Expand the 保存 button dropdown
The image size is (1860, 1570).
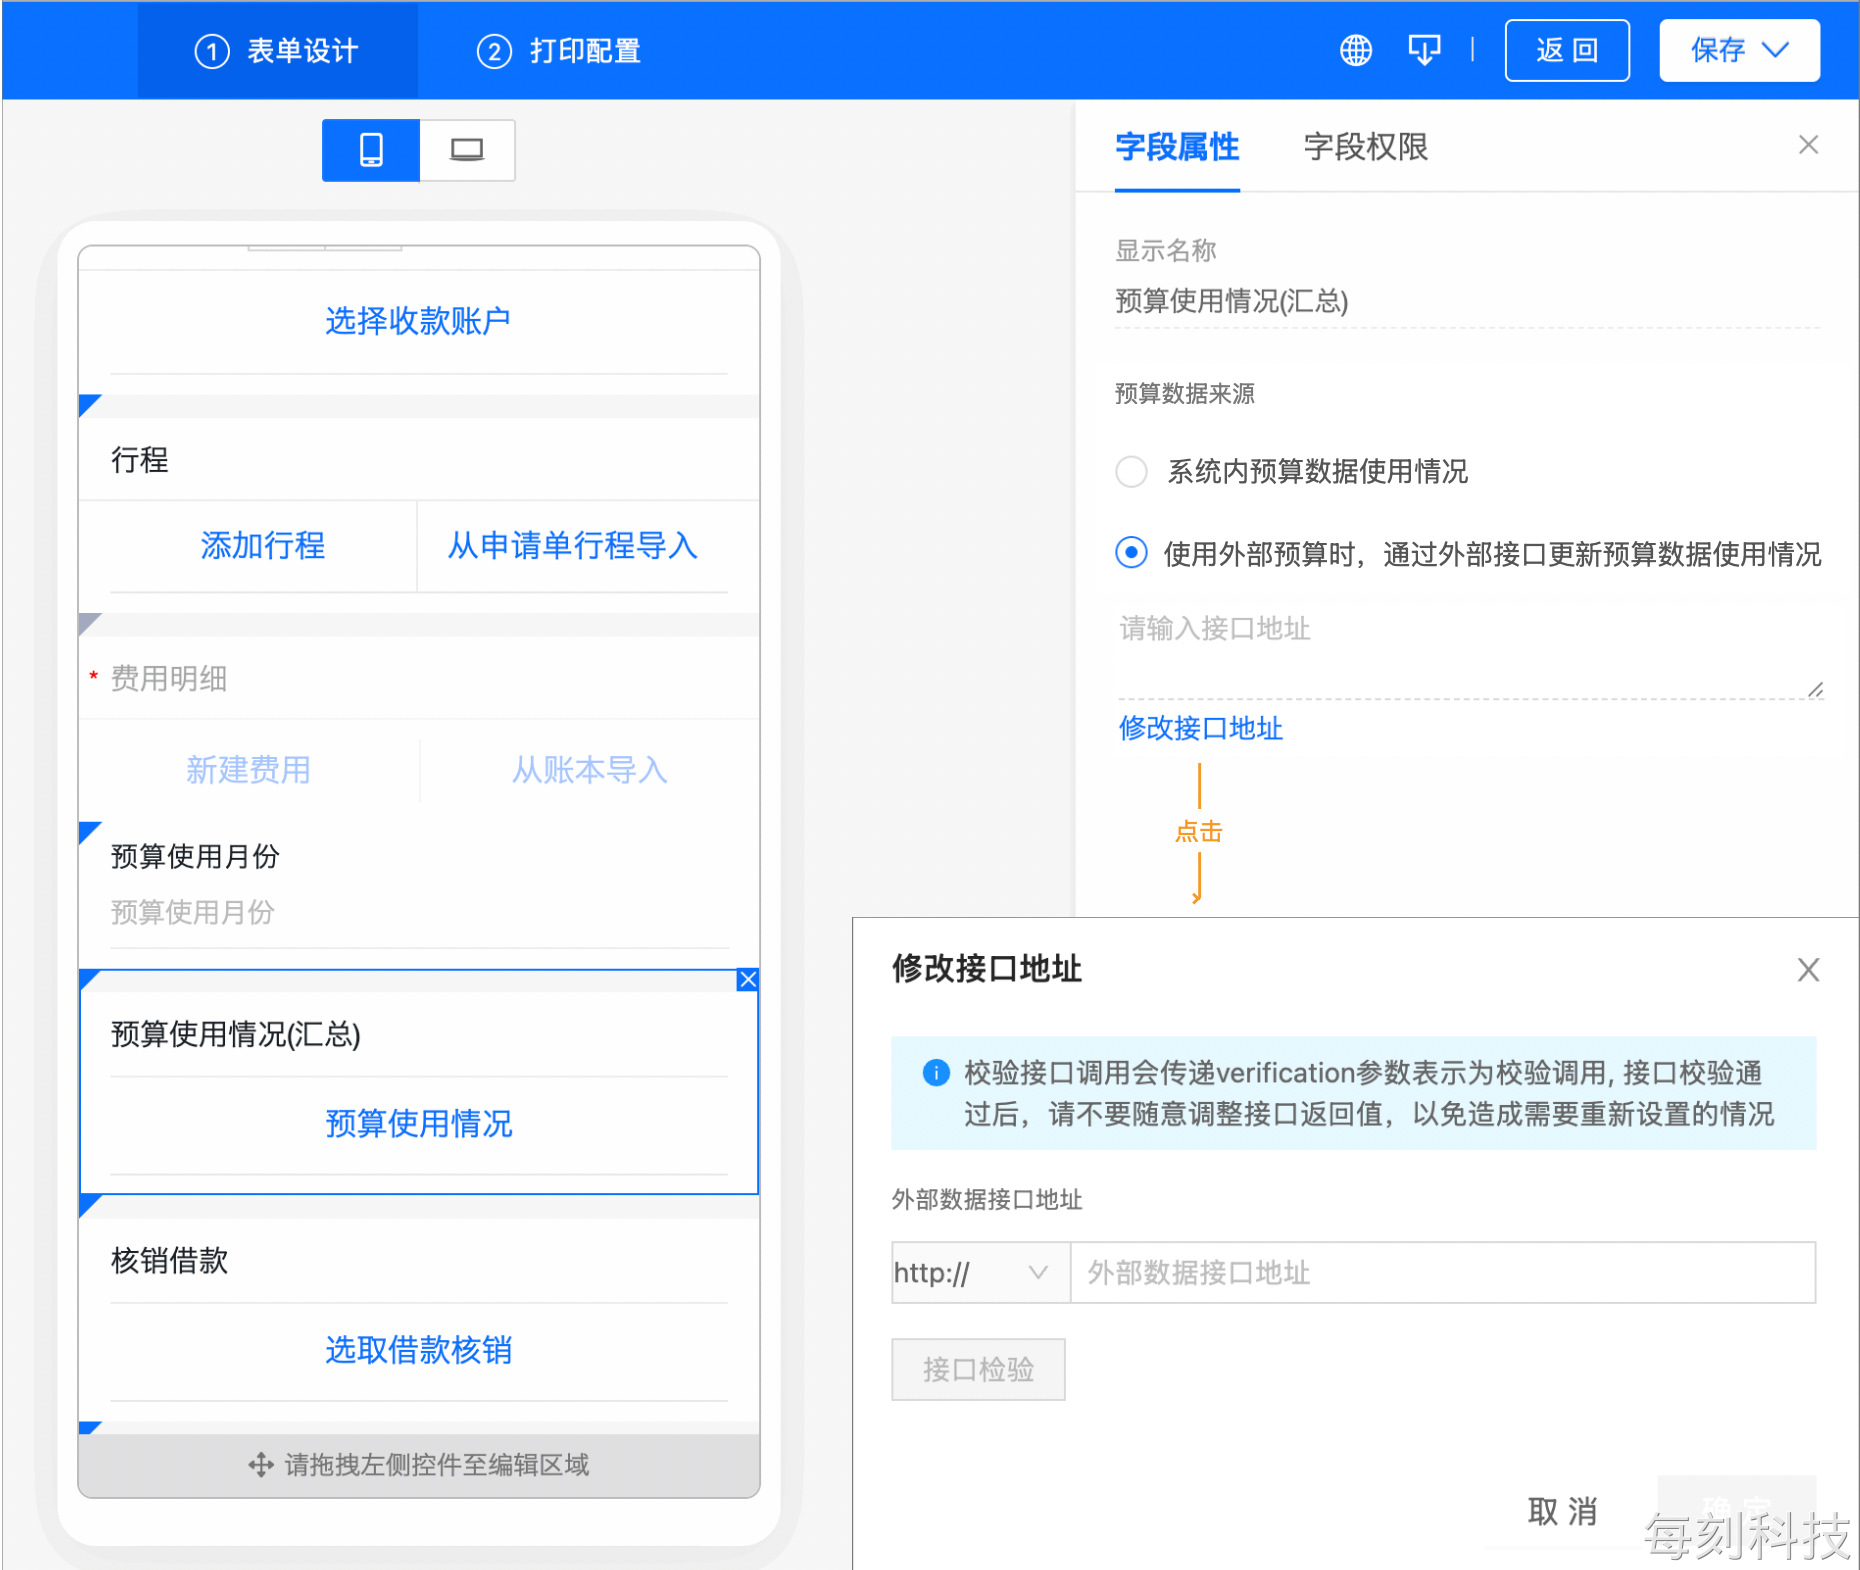[x=1776, y=50]
